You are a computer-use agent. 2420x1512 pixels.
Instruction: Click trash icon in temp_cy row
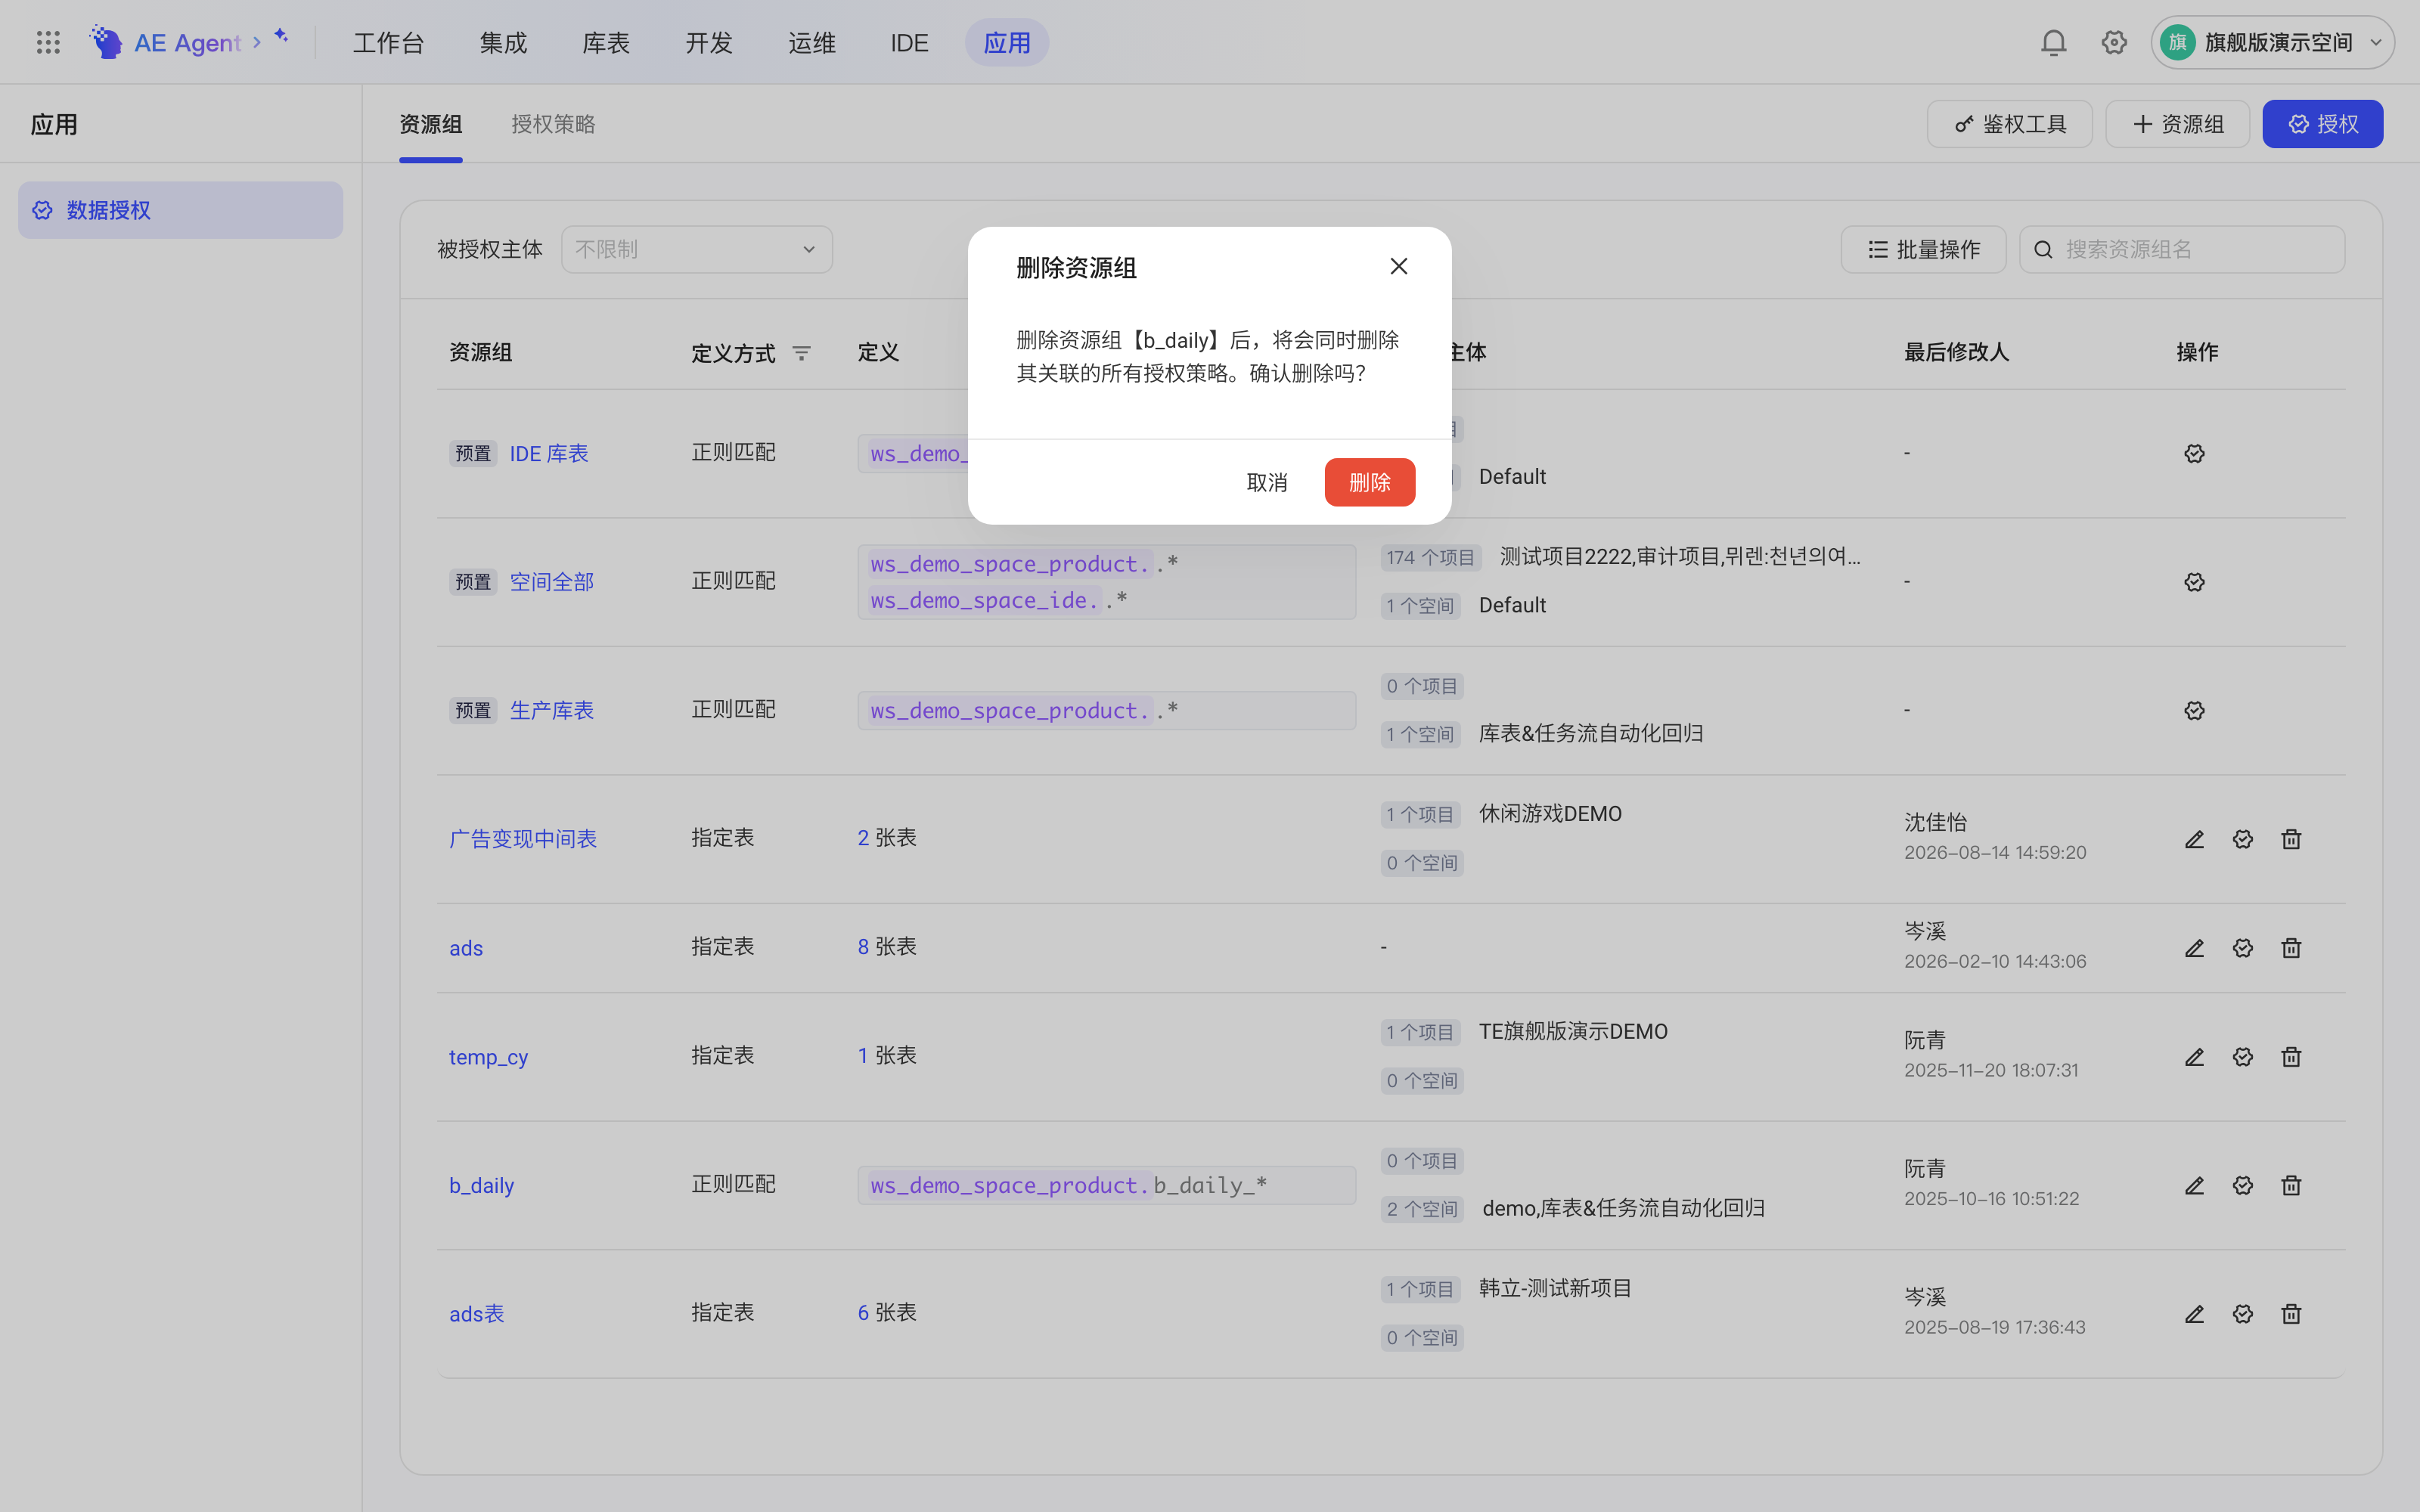coord(2291,1057)
